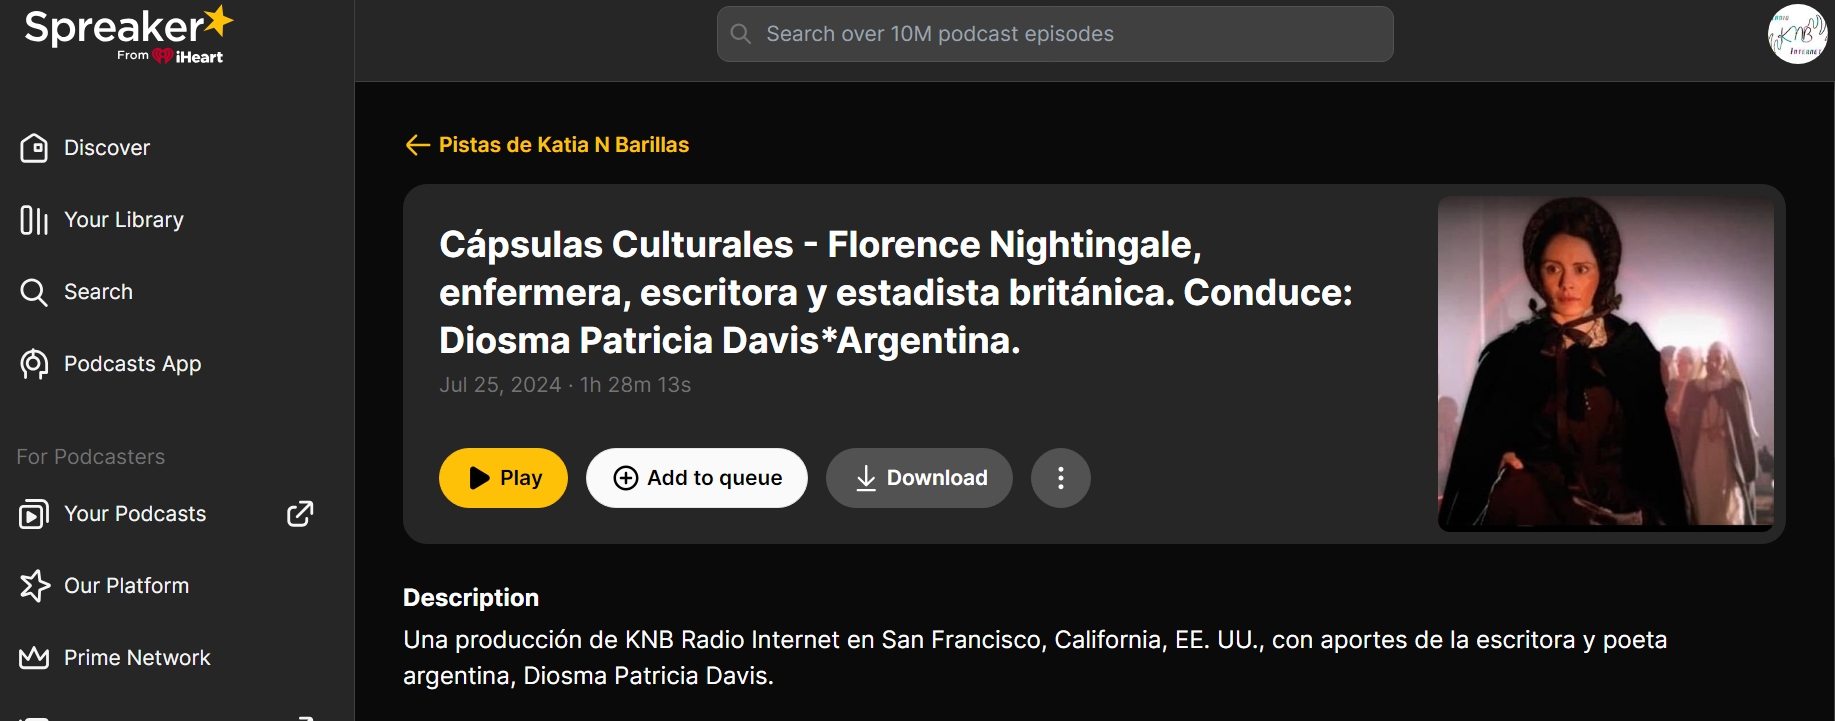The height and width of the screenshot is (721, 1835).
Task: Click the magnifier icon in search bar
Action: point(741,34)
